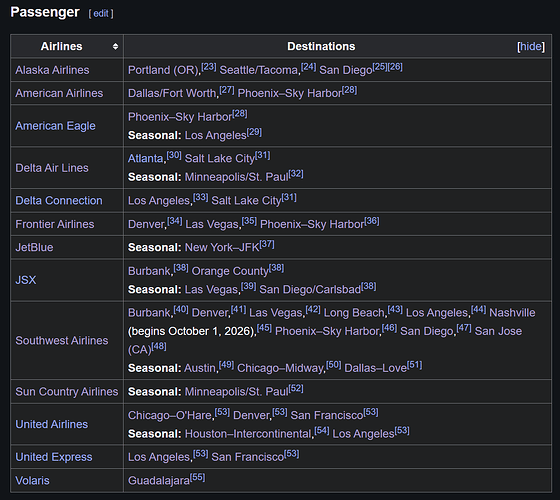Follow the Atlanta destination link
This screenshot has width=560, height=500.
(146, 159)
